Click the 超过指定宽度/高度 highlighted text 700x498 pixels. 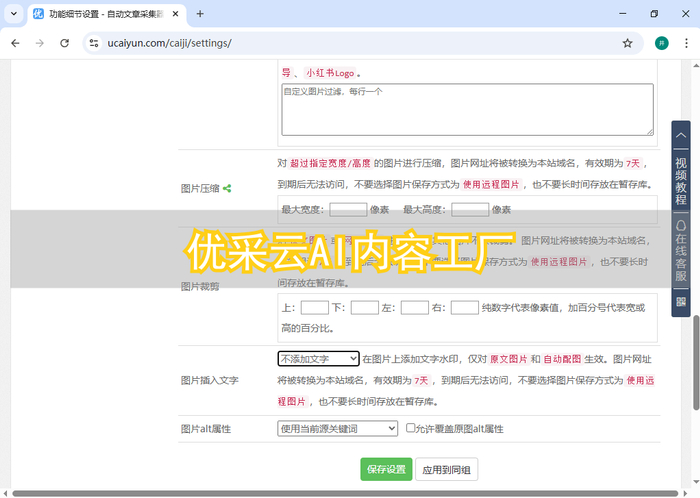click(x=330, y=163)
